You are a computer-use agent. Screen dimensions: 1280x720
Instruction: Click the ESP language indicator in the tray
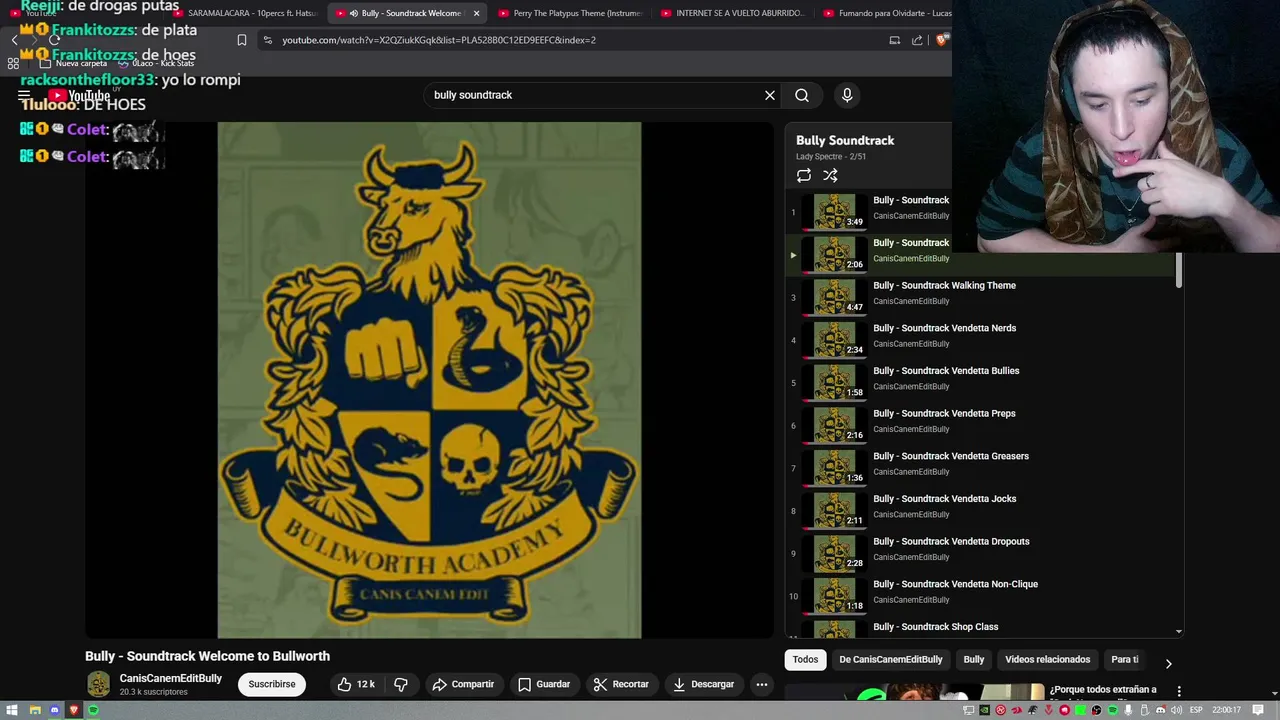[x=1196, y=710]
